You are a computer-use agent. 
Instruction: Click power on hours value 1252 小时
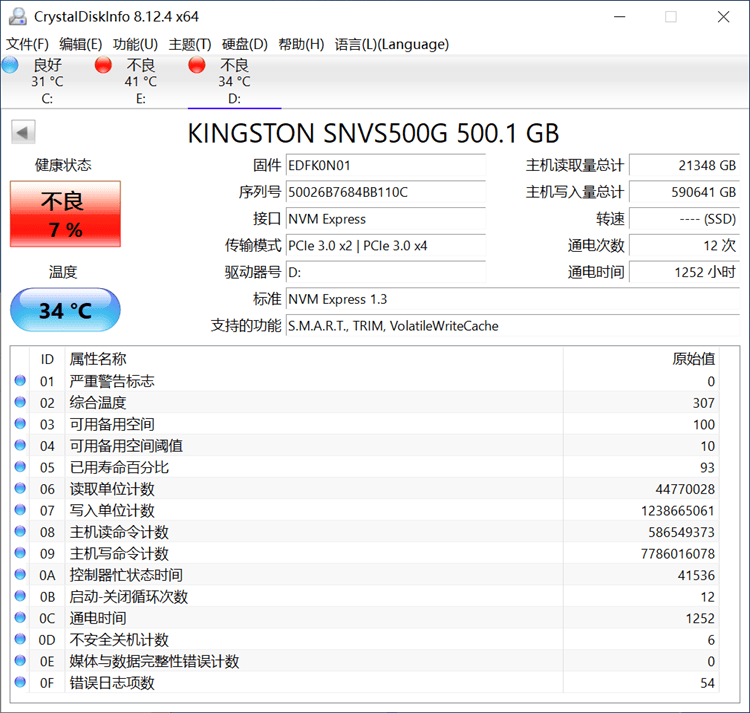click(x=684, y=273)
